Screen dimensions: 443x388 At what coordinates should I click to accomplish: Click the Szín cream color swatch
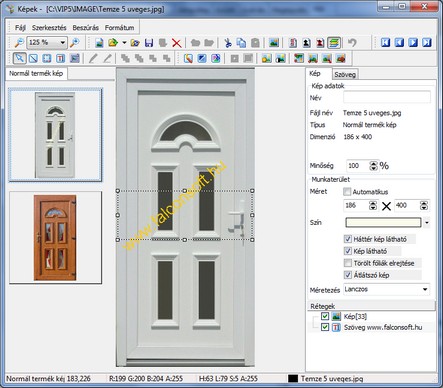[383, 222]
